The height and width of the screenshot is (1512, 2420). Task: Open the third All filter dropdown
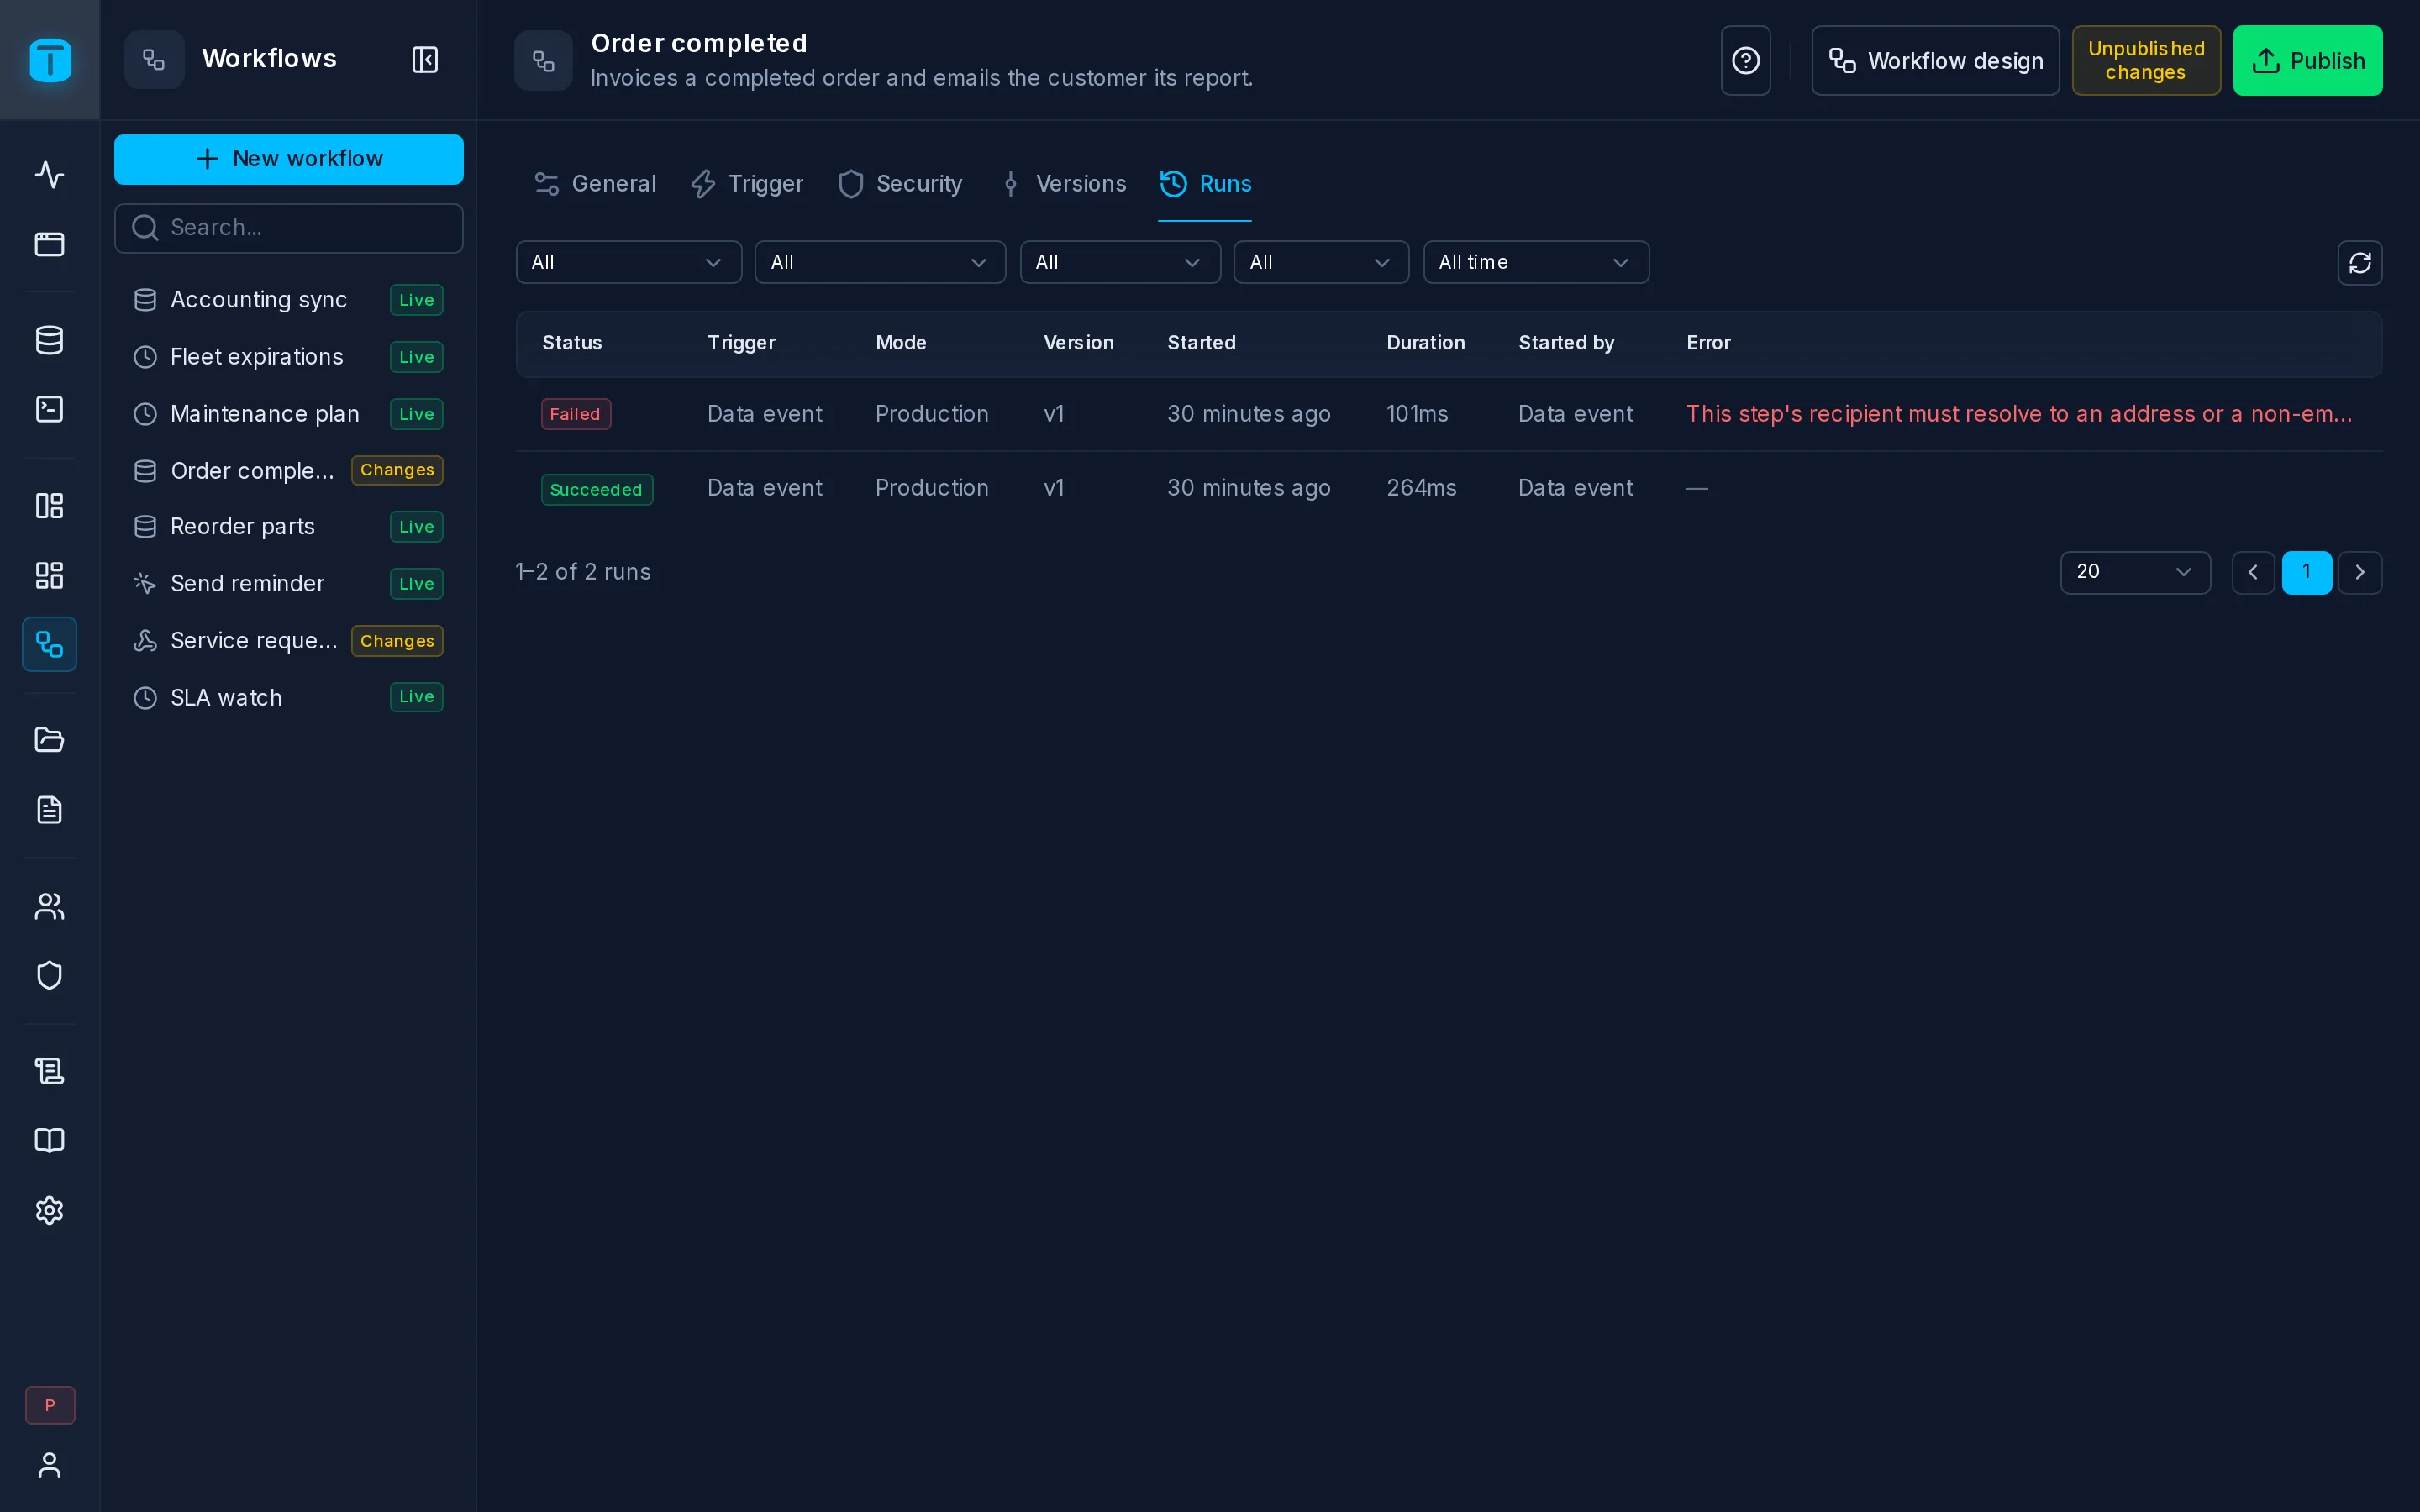(1120, 262)
